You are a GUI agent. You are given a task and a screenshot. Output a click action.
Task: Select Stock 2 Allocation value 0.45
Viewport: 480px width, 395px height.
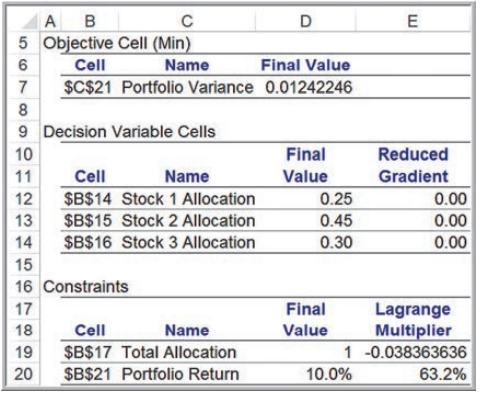(x=336, y=221)
